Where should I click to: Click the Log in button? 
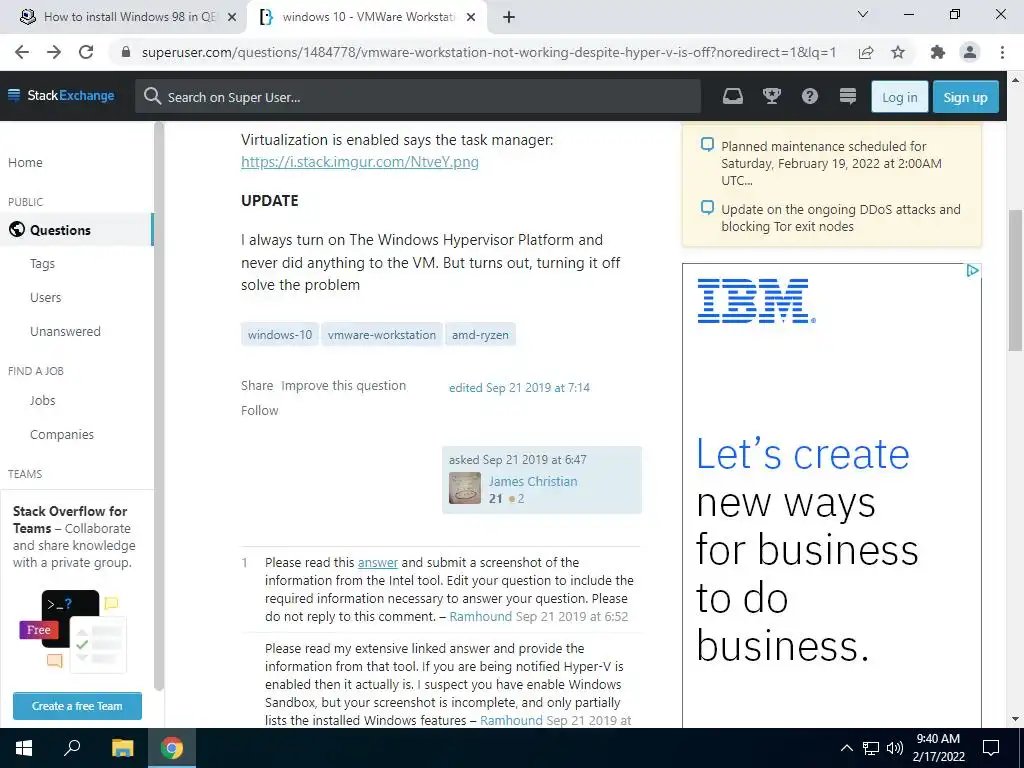(x=899, y=97)
